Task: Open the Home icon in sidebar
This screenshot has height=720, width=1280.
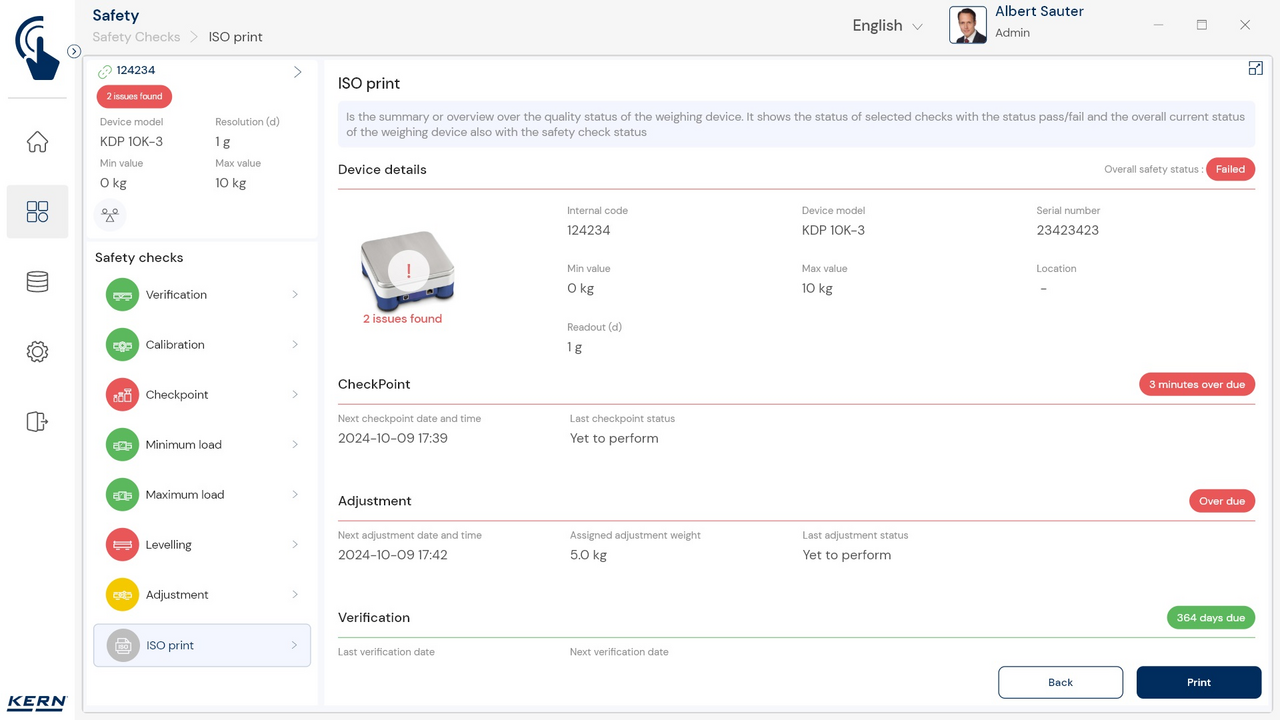Action: coord(37,142)
